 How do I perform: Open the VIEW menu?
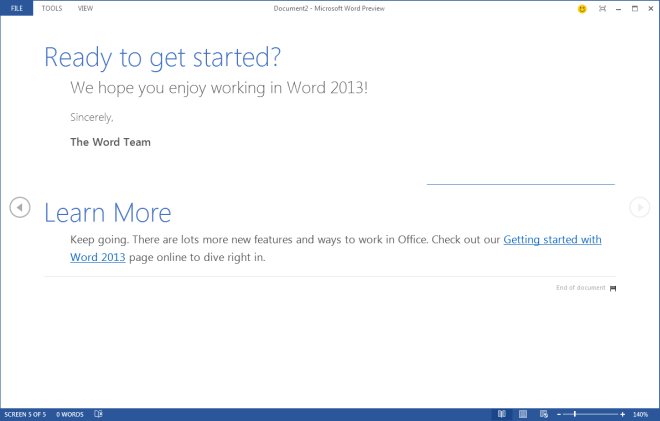pos(85,8)
